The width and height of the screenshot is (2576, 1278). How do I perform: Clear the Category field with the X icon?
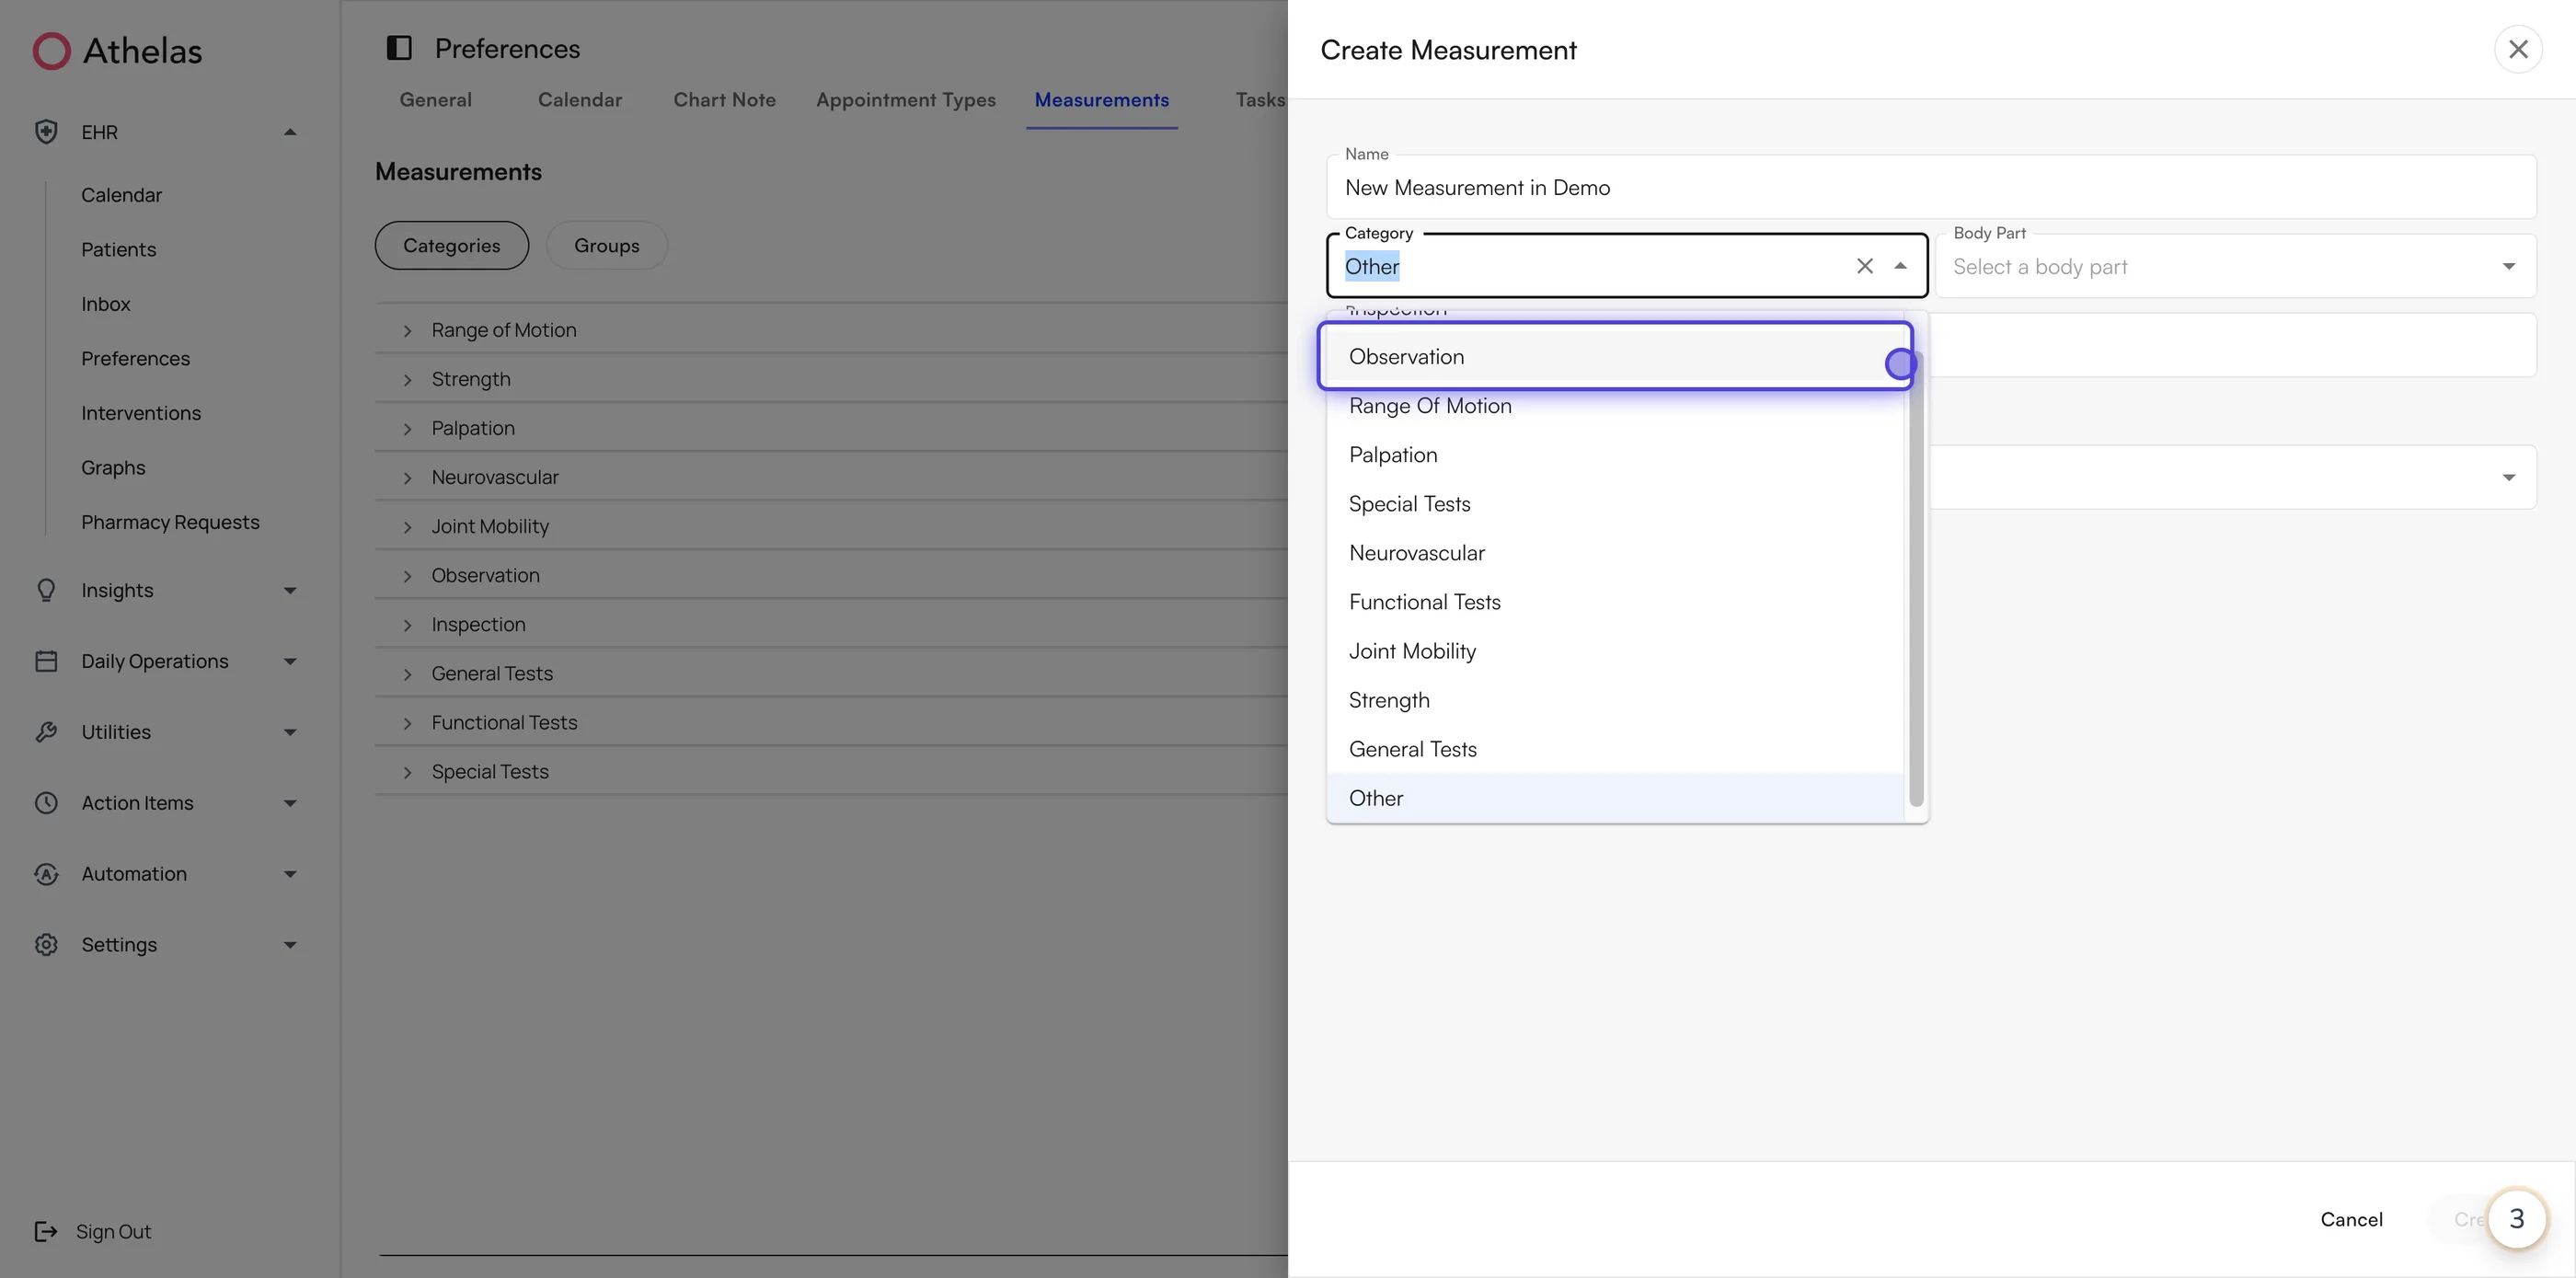coord(1865,266)
